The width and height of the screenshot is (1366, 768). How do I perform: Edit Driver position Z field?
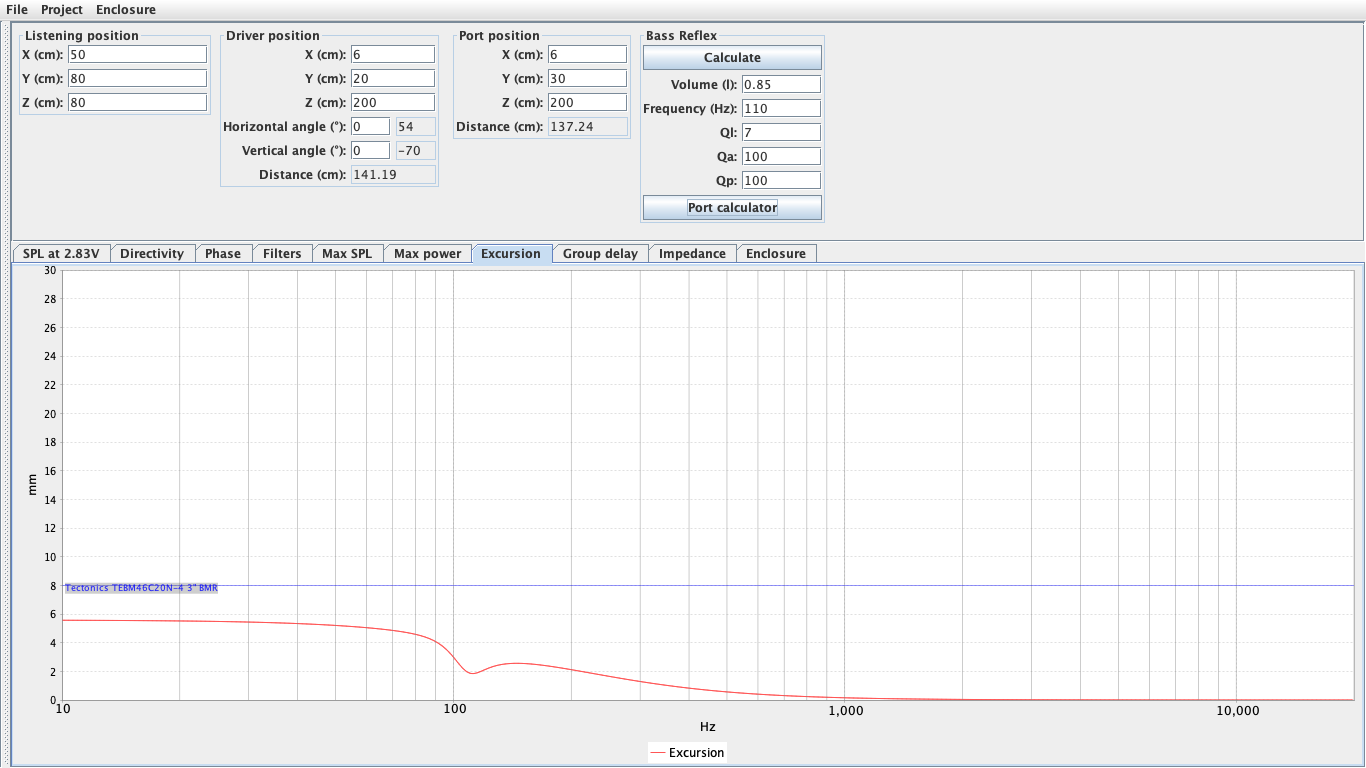click(393, 102)
